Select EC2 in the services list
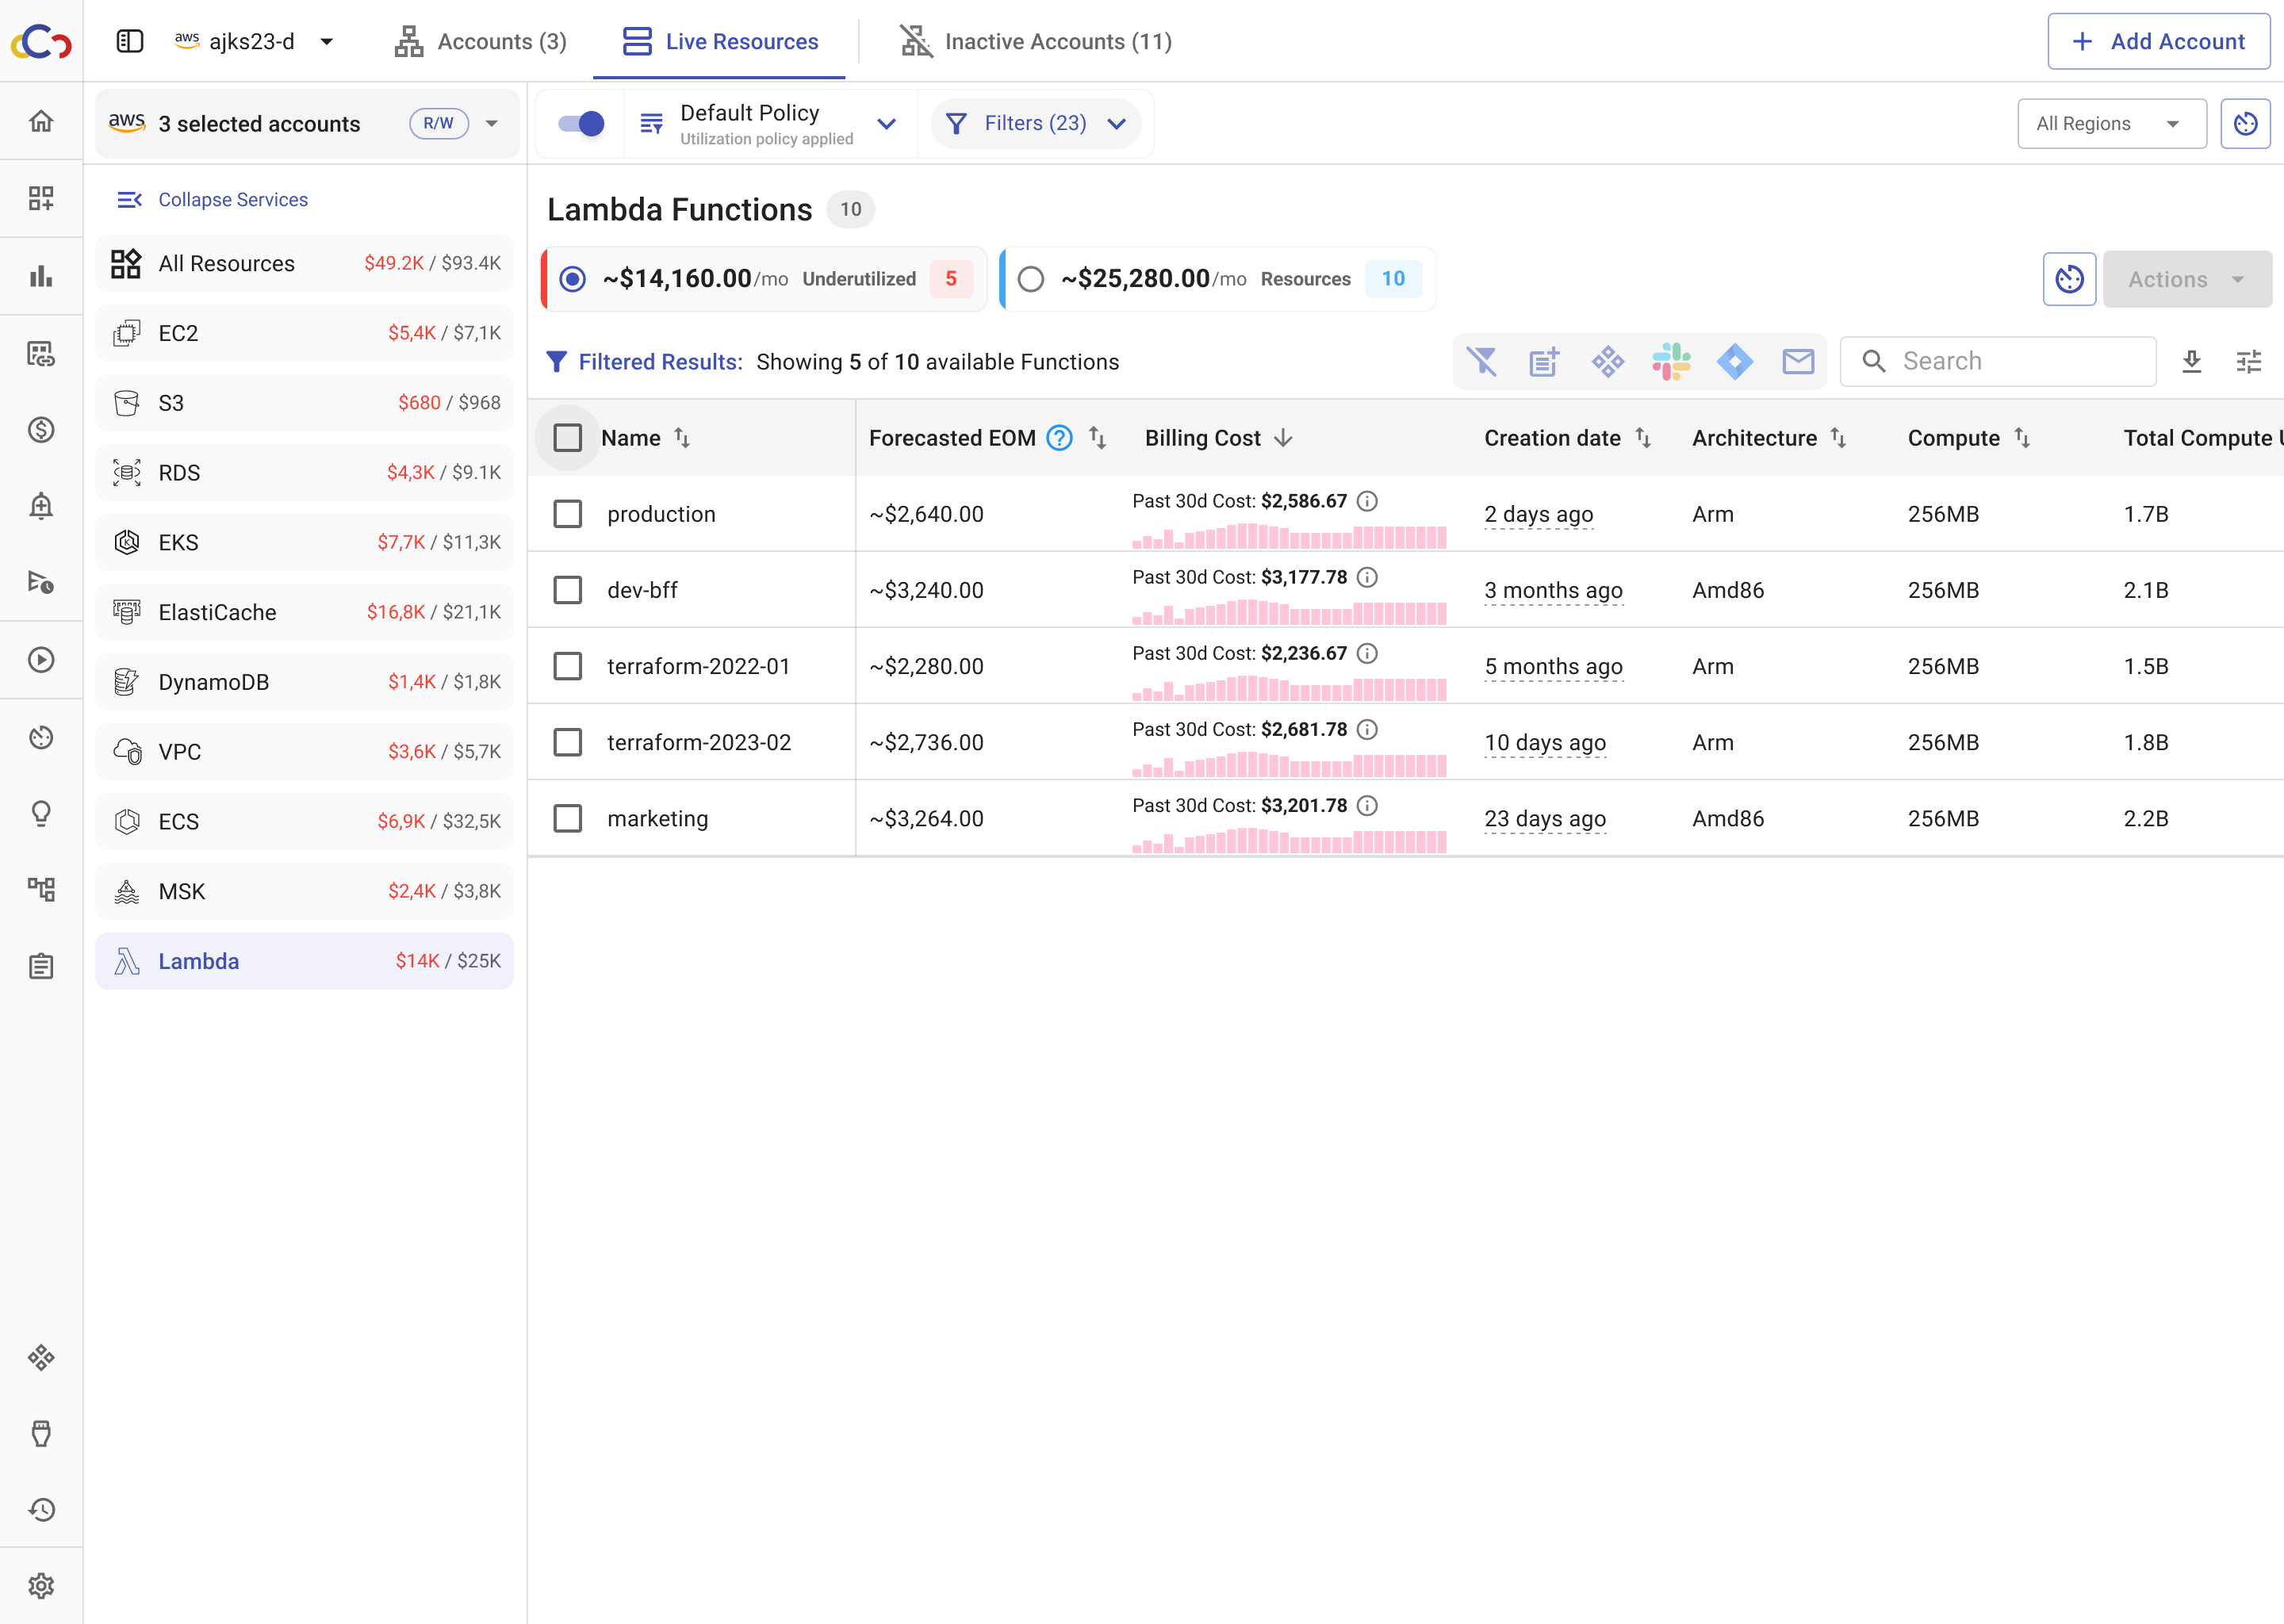Screen dimensions: 2284x1624 pyautogui.click(x=304, y=333)
